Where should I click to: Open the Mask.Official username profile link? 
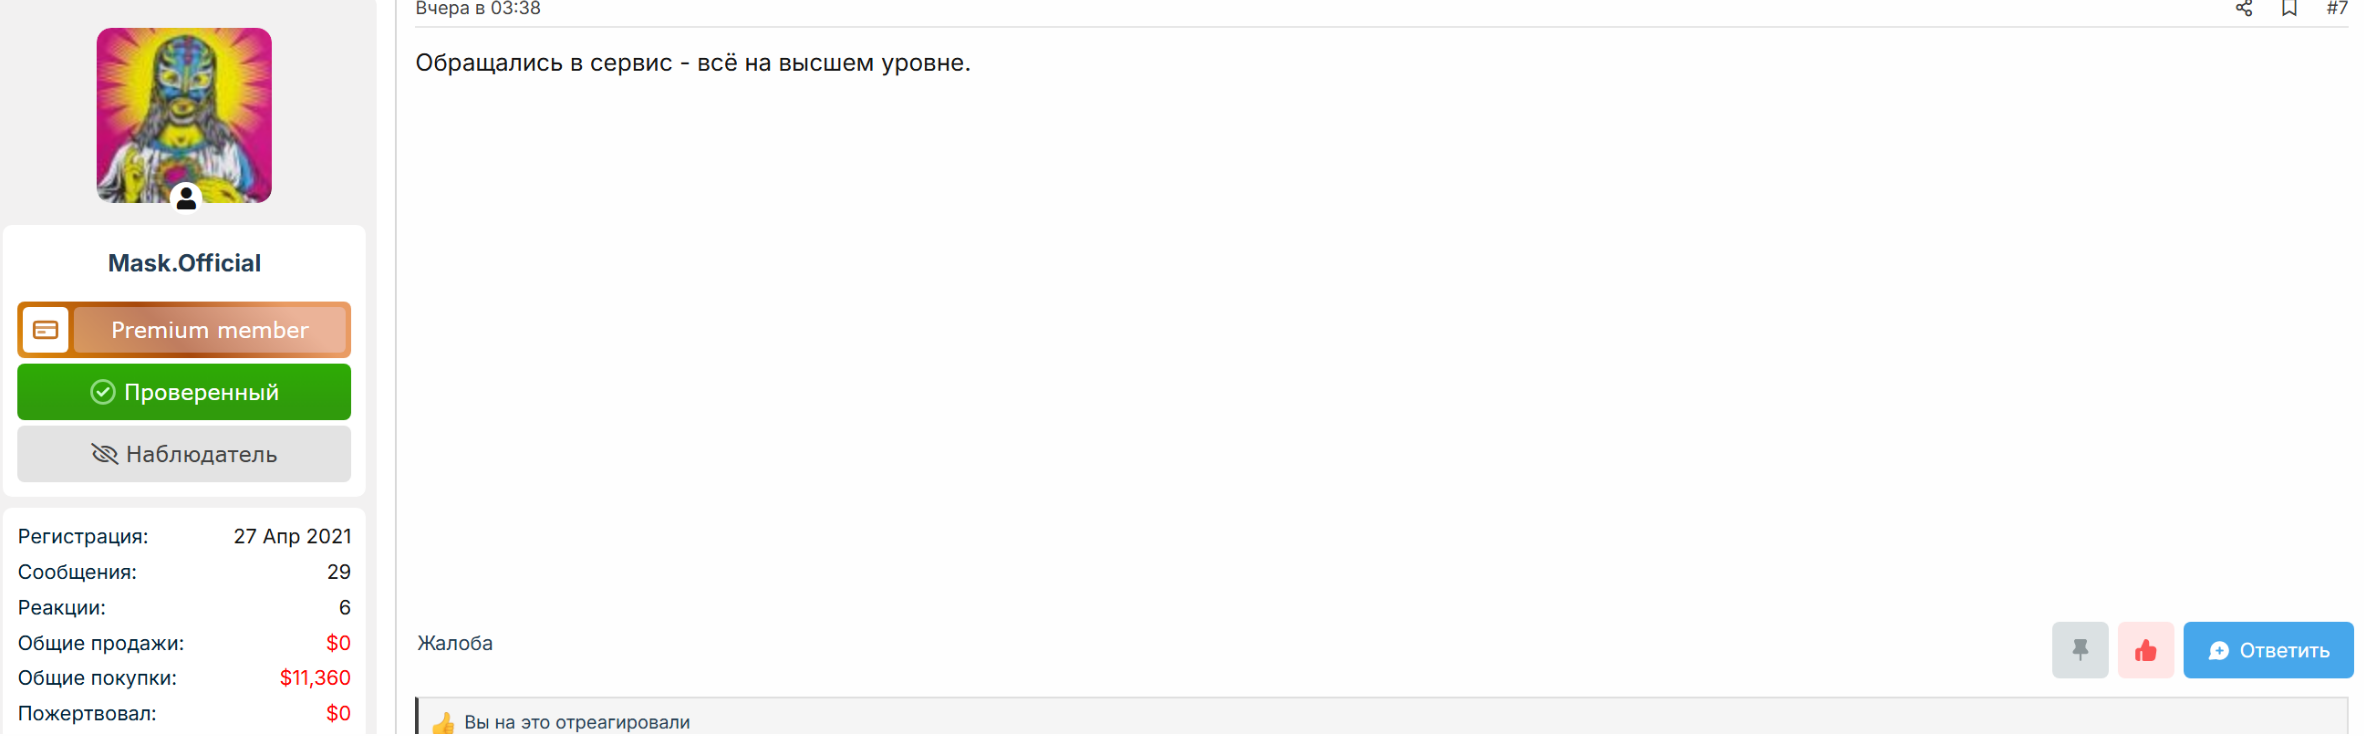coord(184,263)
